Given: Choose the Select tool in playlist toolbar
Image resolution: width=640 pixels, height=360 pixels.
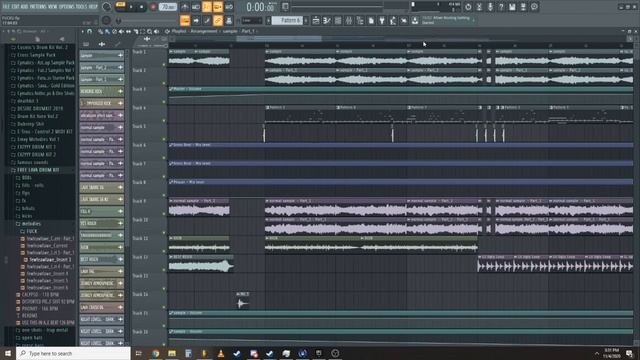Looking at the screenshot, I should tap(142, 31).
